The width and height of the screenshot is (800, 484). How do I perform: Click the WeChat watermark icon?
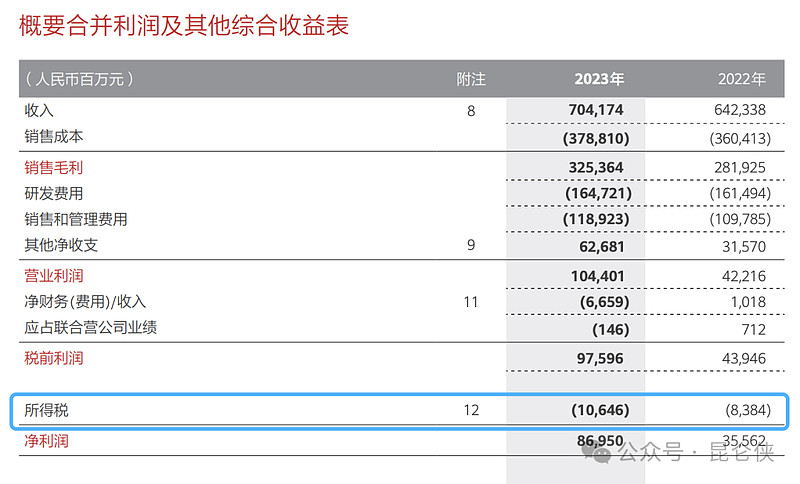point(596,453)
